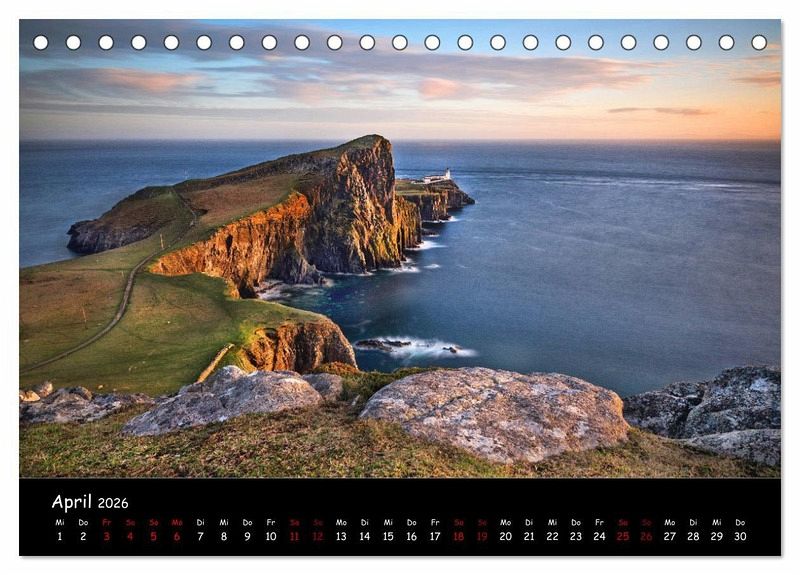Click the red Sunday date 19
The width and height of the screenshot is (800, 575).
pos(482,536)
